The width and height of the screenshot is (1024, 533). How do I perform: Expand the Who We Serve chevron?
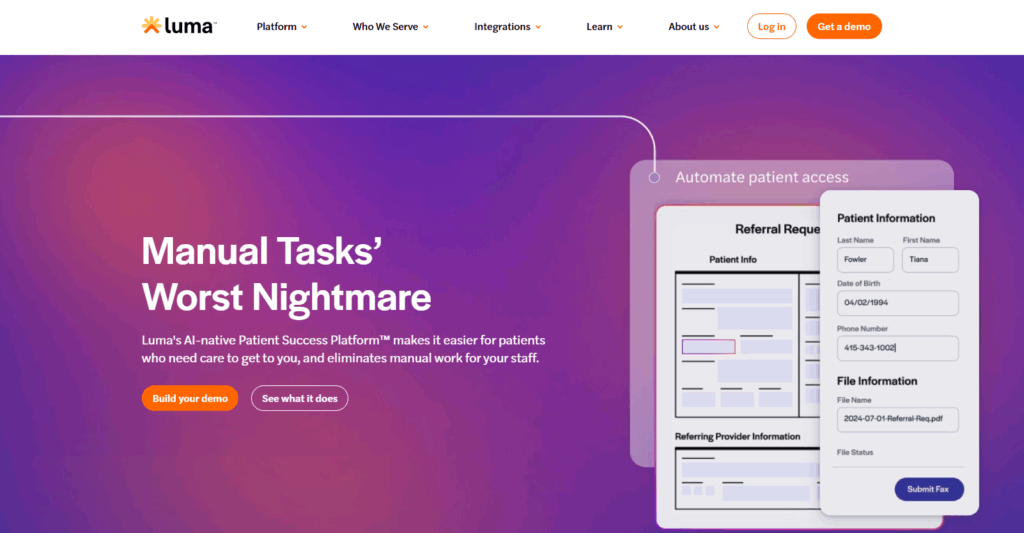click(x=426, y=27)
